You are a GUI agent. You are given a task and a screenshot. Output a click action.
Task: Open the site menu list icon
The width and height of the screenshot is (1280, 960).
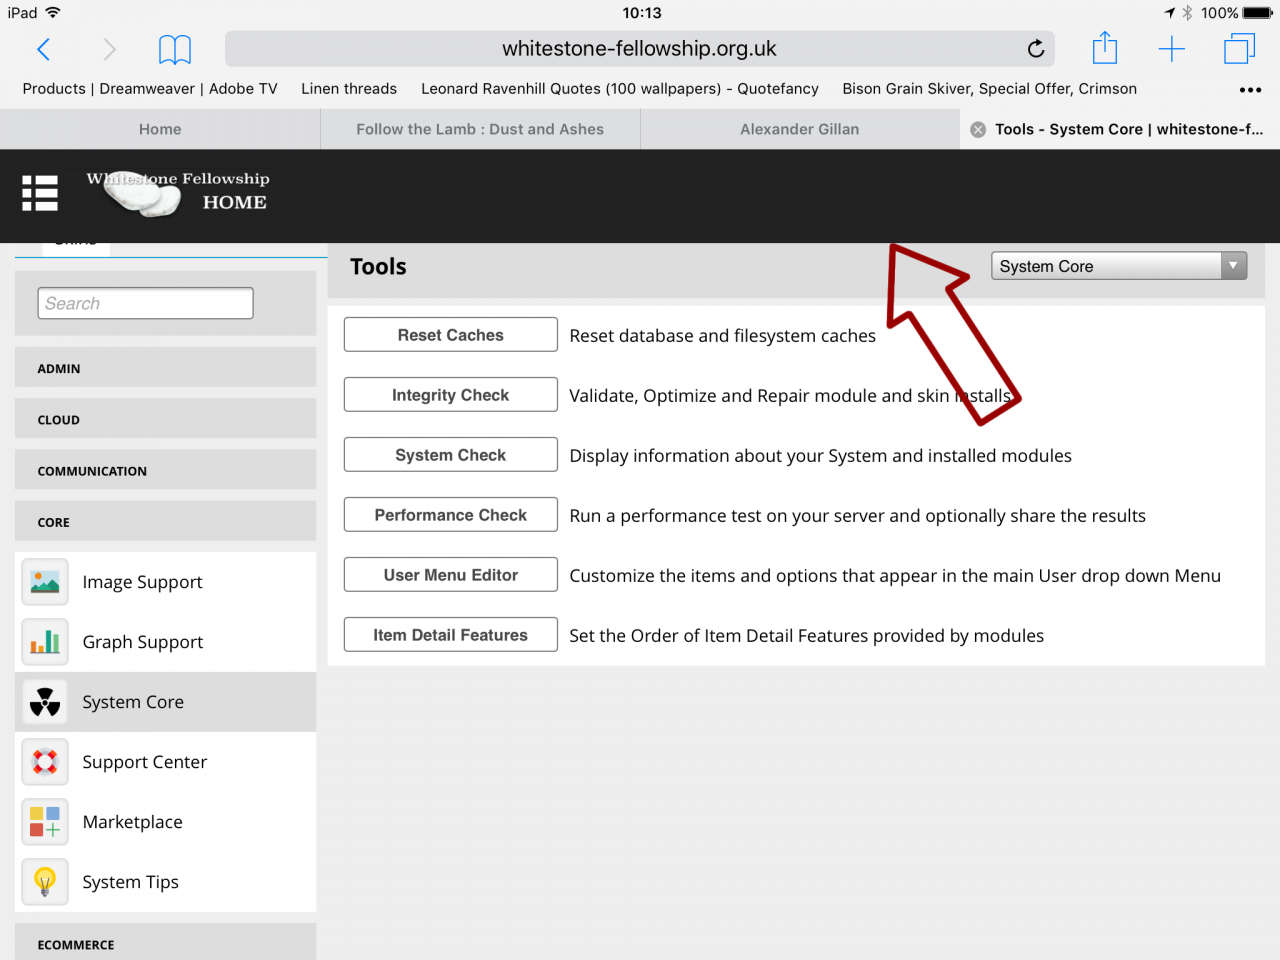point(40,193)
